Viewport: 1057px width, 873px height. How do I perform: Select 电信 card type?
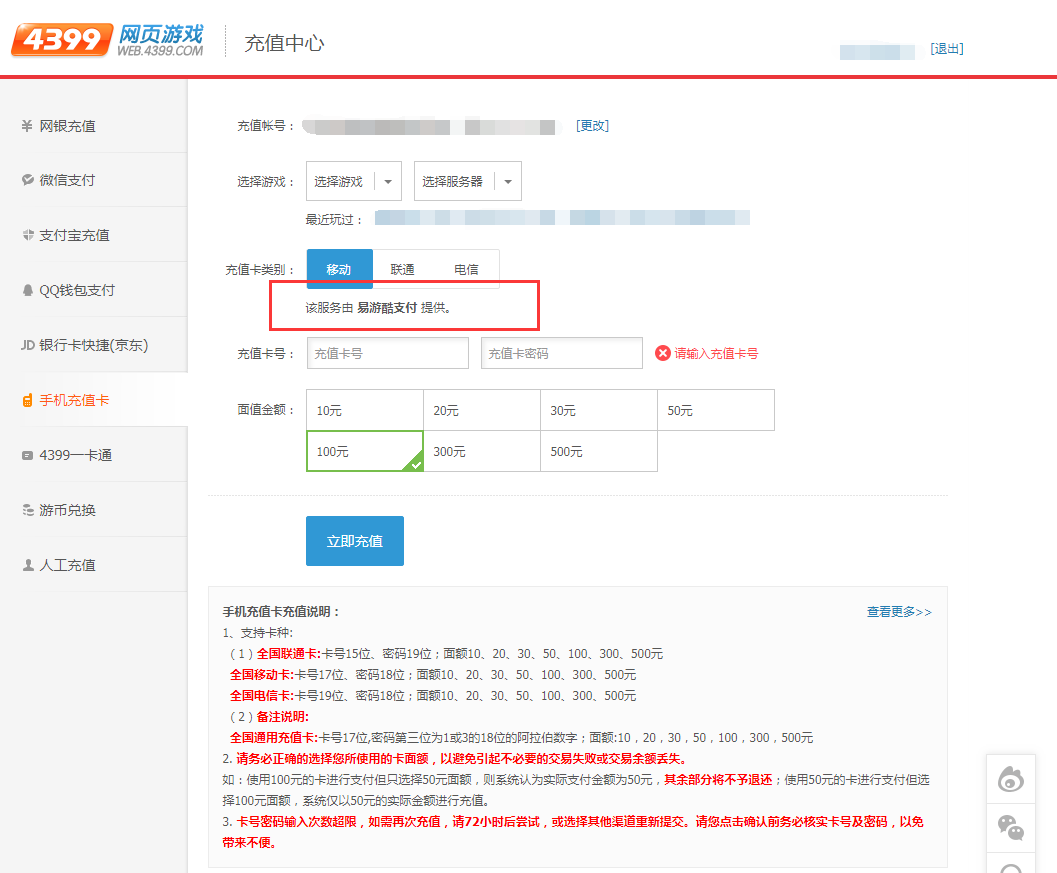click(466, 269)
